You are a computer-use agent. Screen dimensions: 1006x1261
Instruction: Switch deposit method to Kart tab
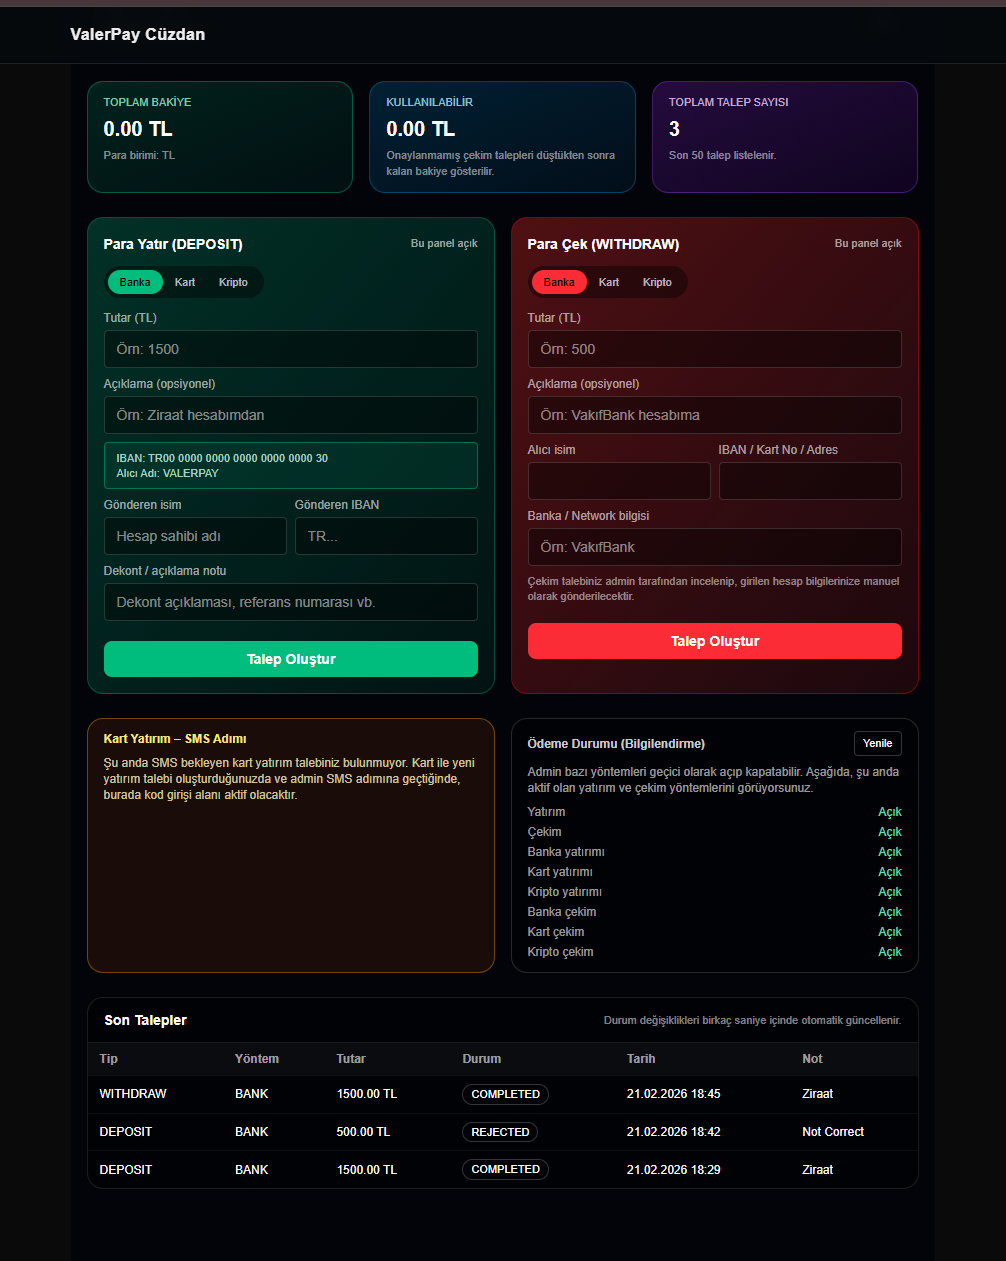pyautogui.click(x=184, y=282)
